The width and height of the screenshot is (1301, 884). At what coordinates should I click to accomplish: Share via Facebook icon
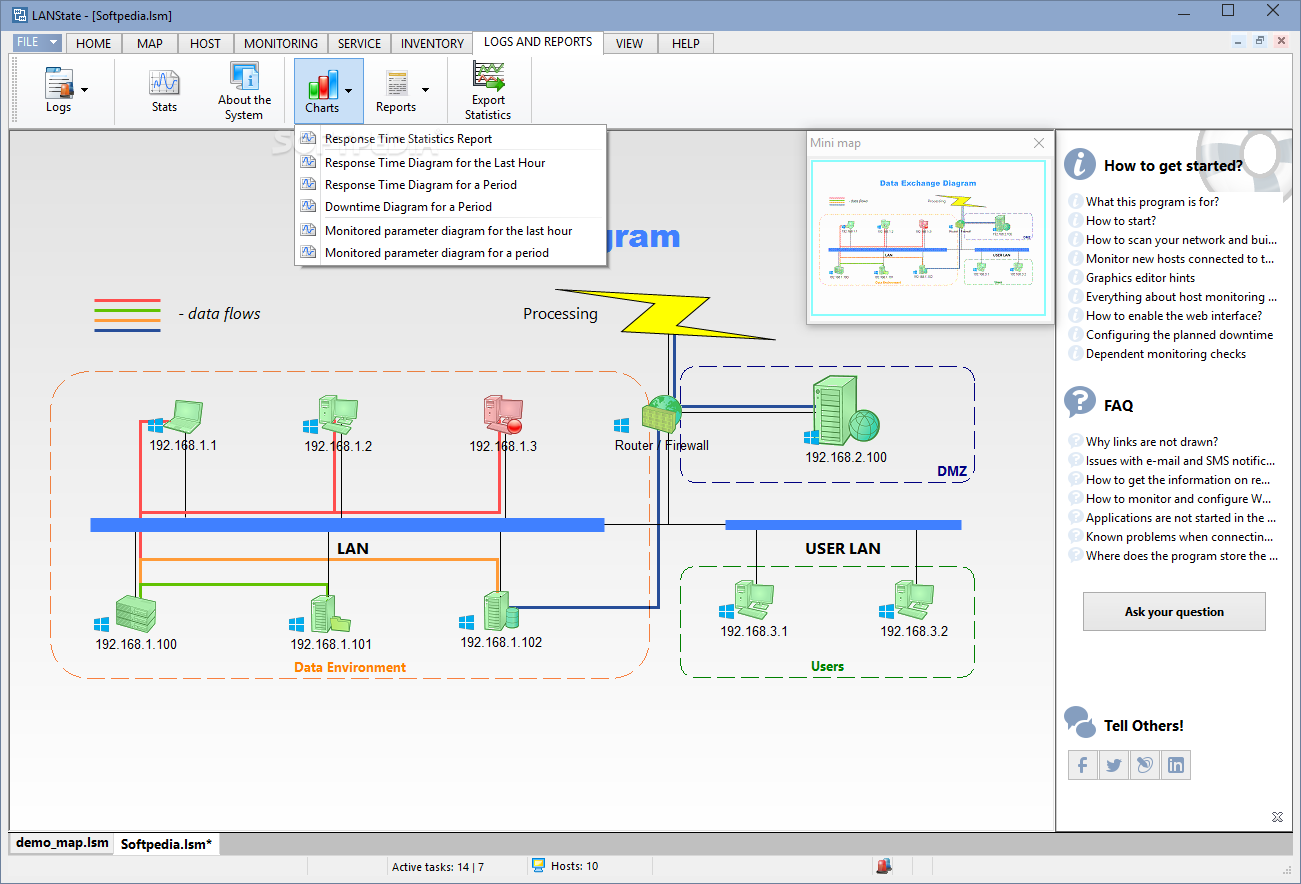point(1083,766)
